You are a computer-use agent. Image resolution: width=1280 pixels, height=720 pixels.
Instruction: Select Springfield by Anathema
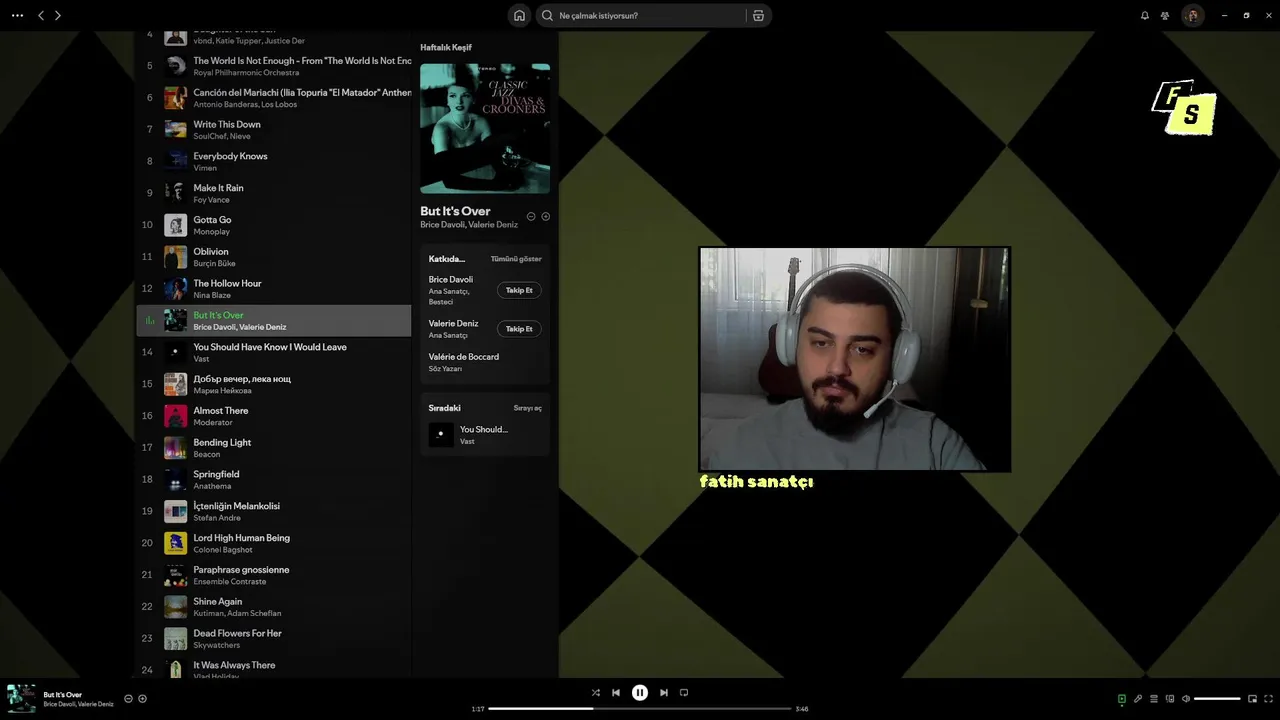pyautogui.click(x=273, y=480)
